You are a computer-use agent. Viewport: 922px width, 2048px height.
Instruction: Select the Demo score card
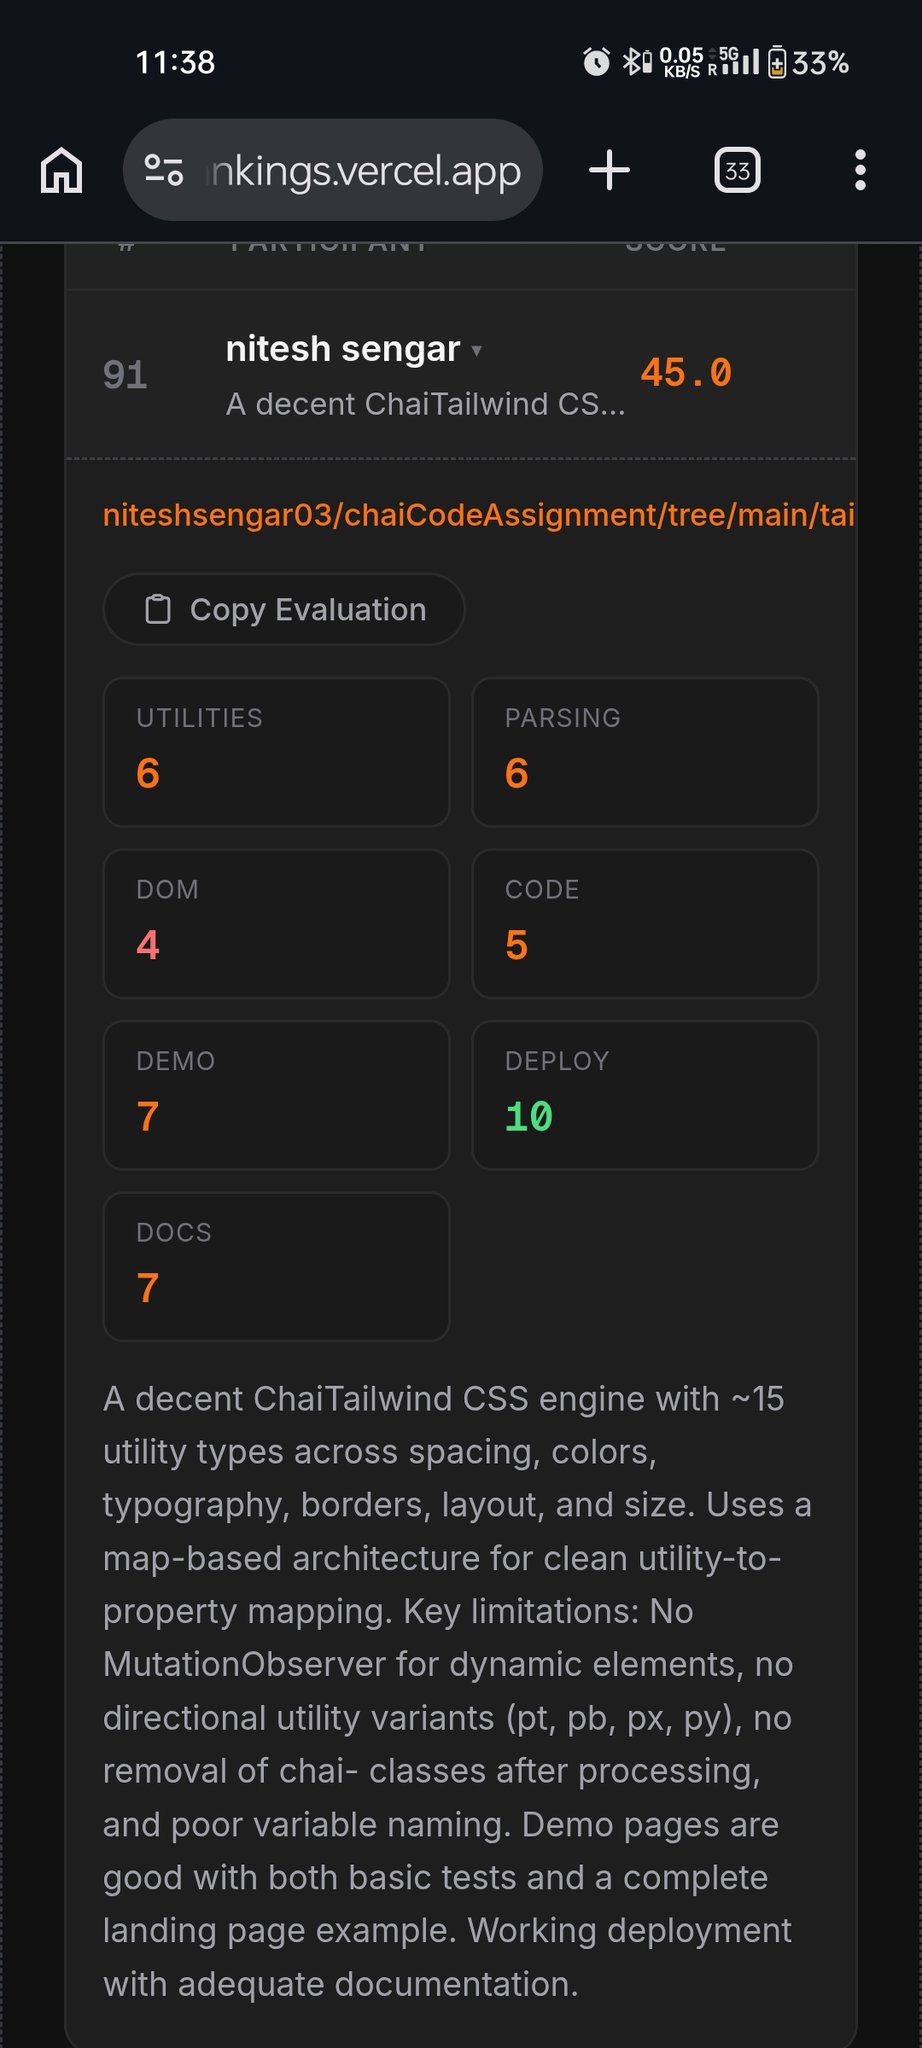pyautogui.click(x=276, y=1095)
